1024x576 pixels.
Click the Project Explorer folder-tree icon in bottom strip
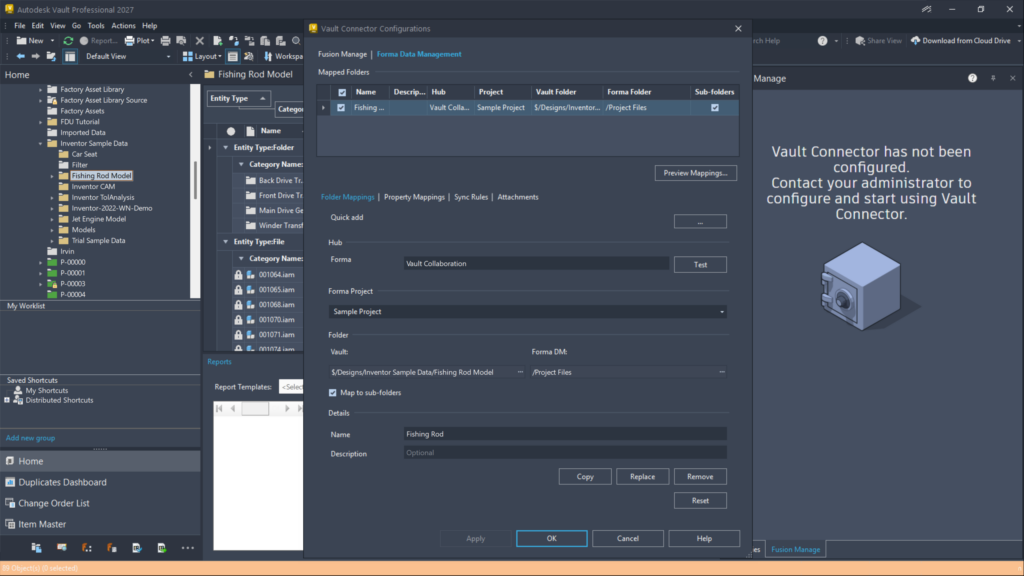(37, 548)
